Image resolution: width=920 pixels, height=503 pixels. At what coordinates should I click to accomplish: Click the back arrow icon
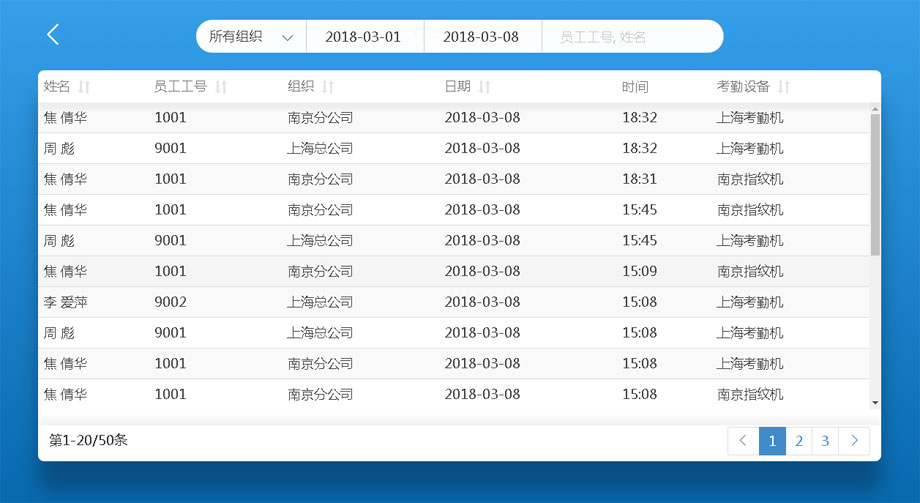point(53,35)
